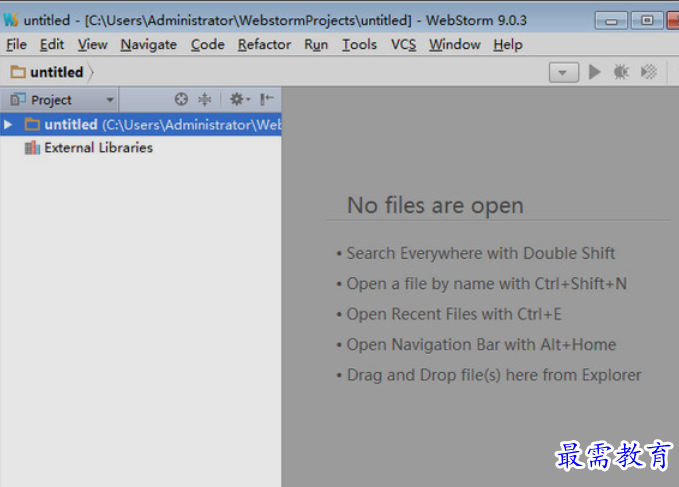Click the Debug bug icon
Image resolution: width=679 pixels, height=487 pixels.
(x=621, y=72)
